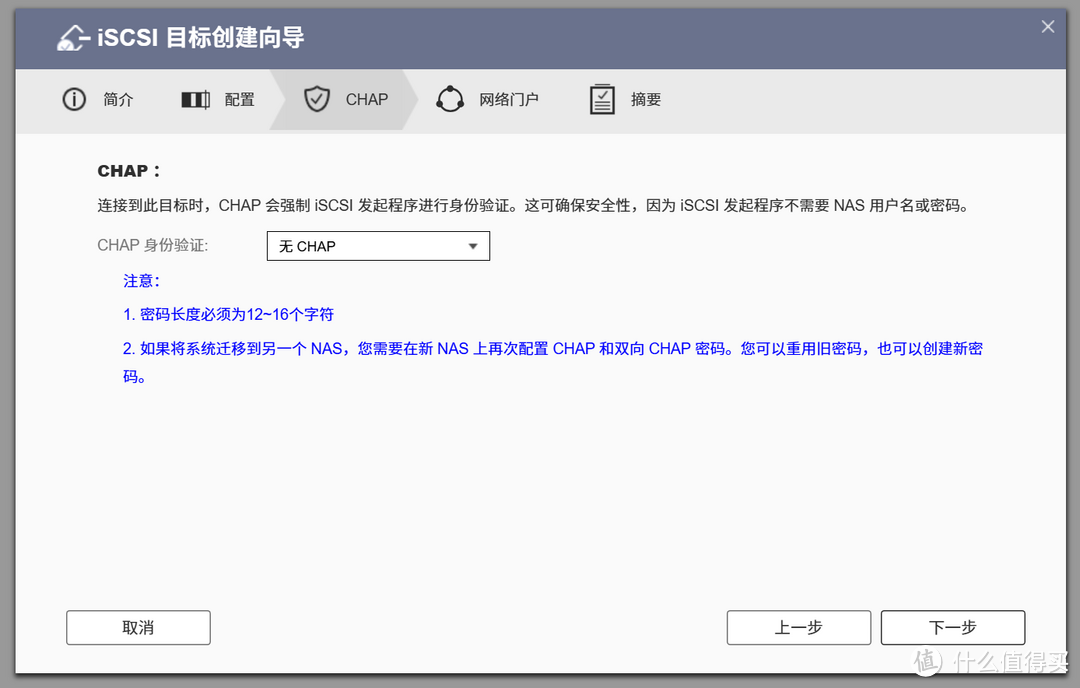This screenshot has height=688, width=1080.
Task: Click the 上一步 button
Action: [x=798, y=627]
